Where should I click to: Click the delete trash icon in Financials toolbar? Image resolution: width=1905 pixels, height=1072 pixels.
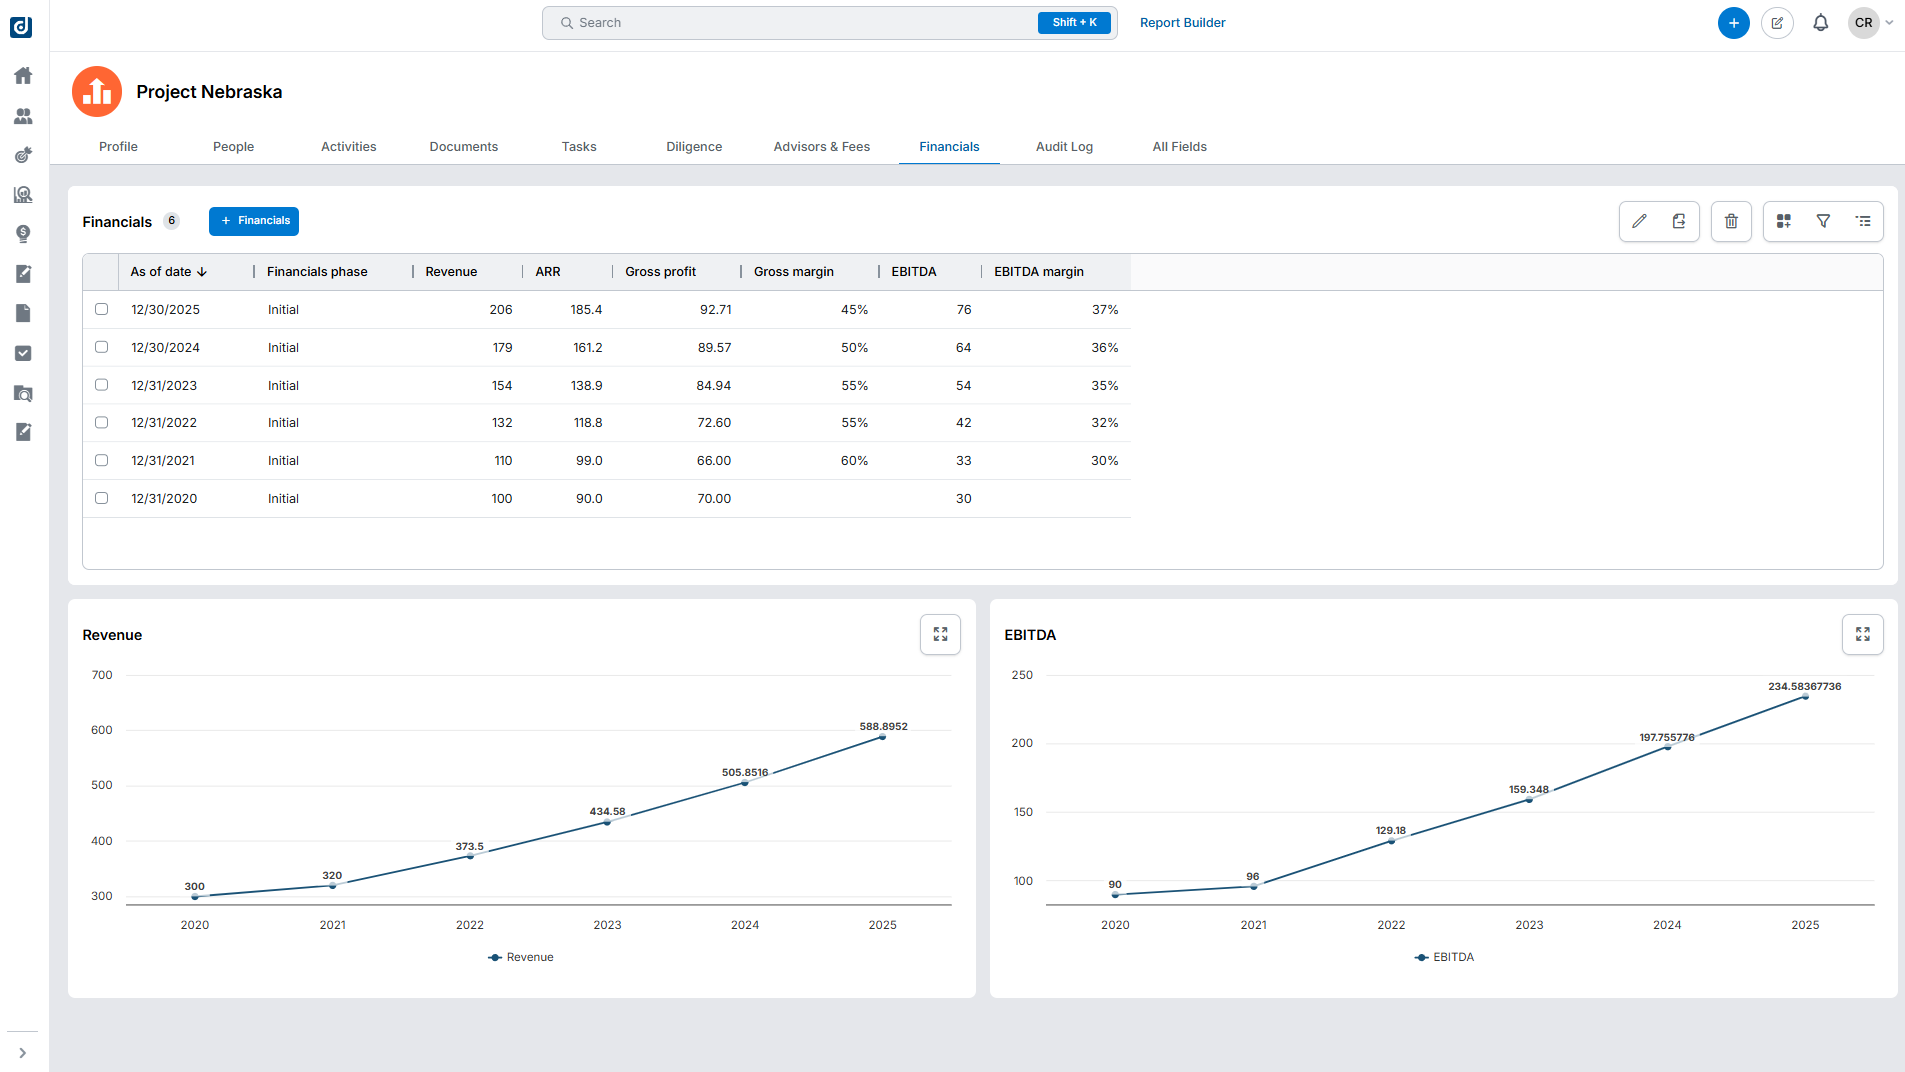(x=1731, y=221)
